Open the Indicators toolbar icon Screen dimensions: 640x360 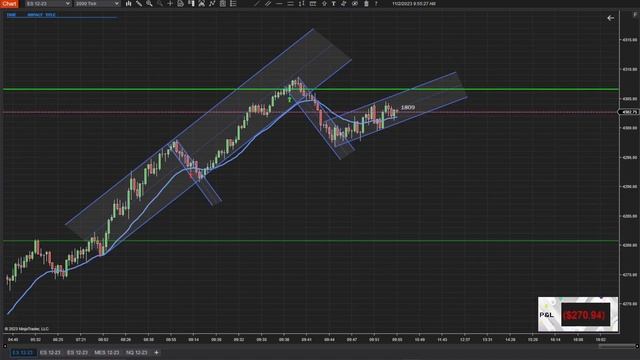coord(202,4)
